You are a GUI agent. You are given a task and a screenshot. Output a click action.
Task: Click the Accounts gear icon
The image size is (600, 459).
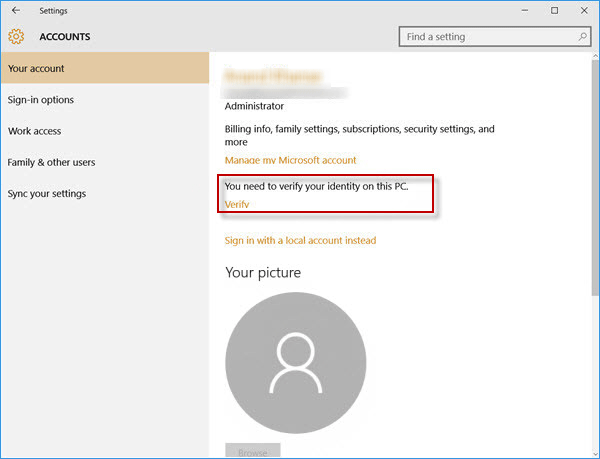[16, 37]
